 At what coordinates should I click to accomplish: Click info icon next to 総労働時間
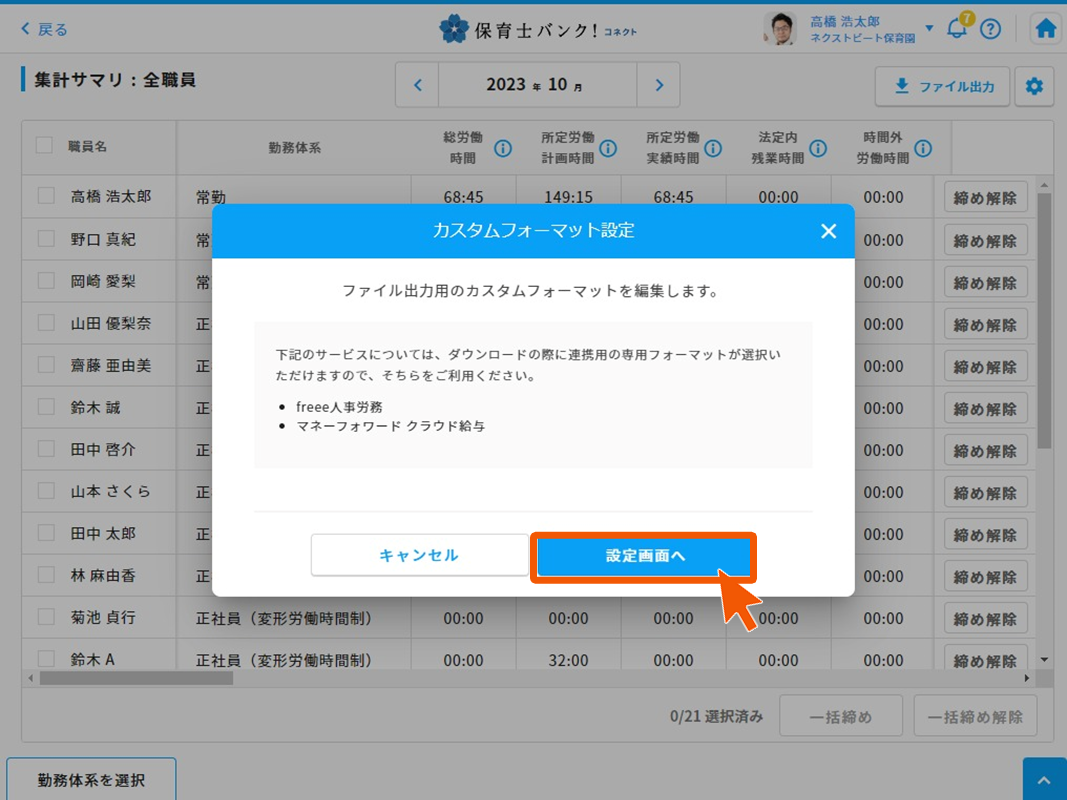[503, 148]
